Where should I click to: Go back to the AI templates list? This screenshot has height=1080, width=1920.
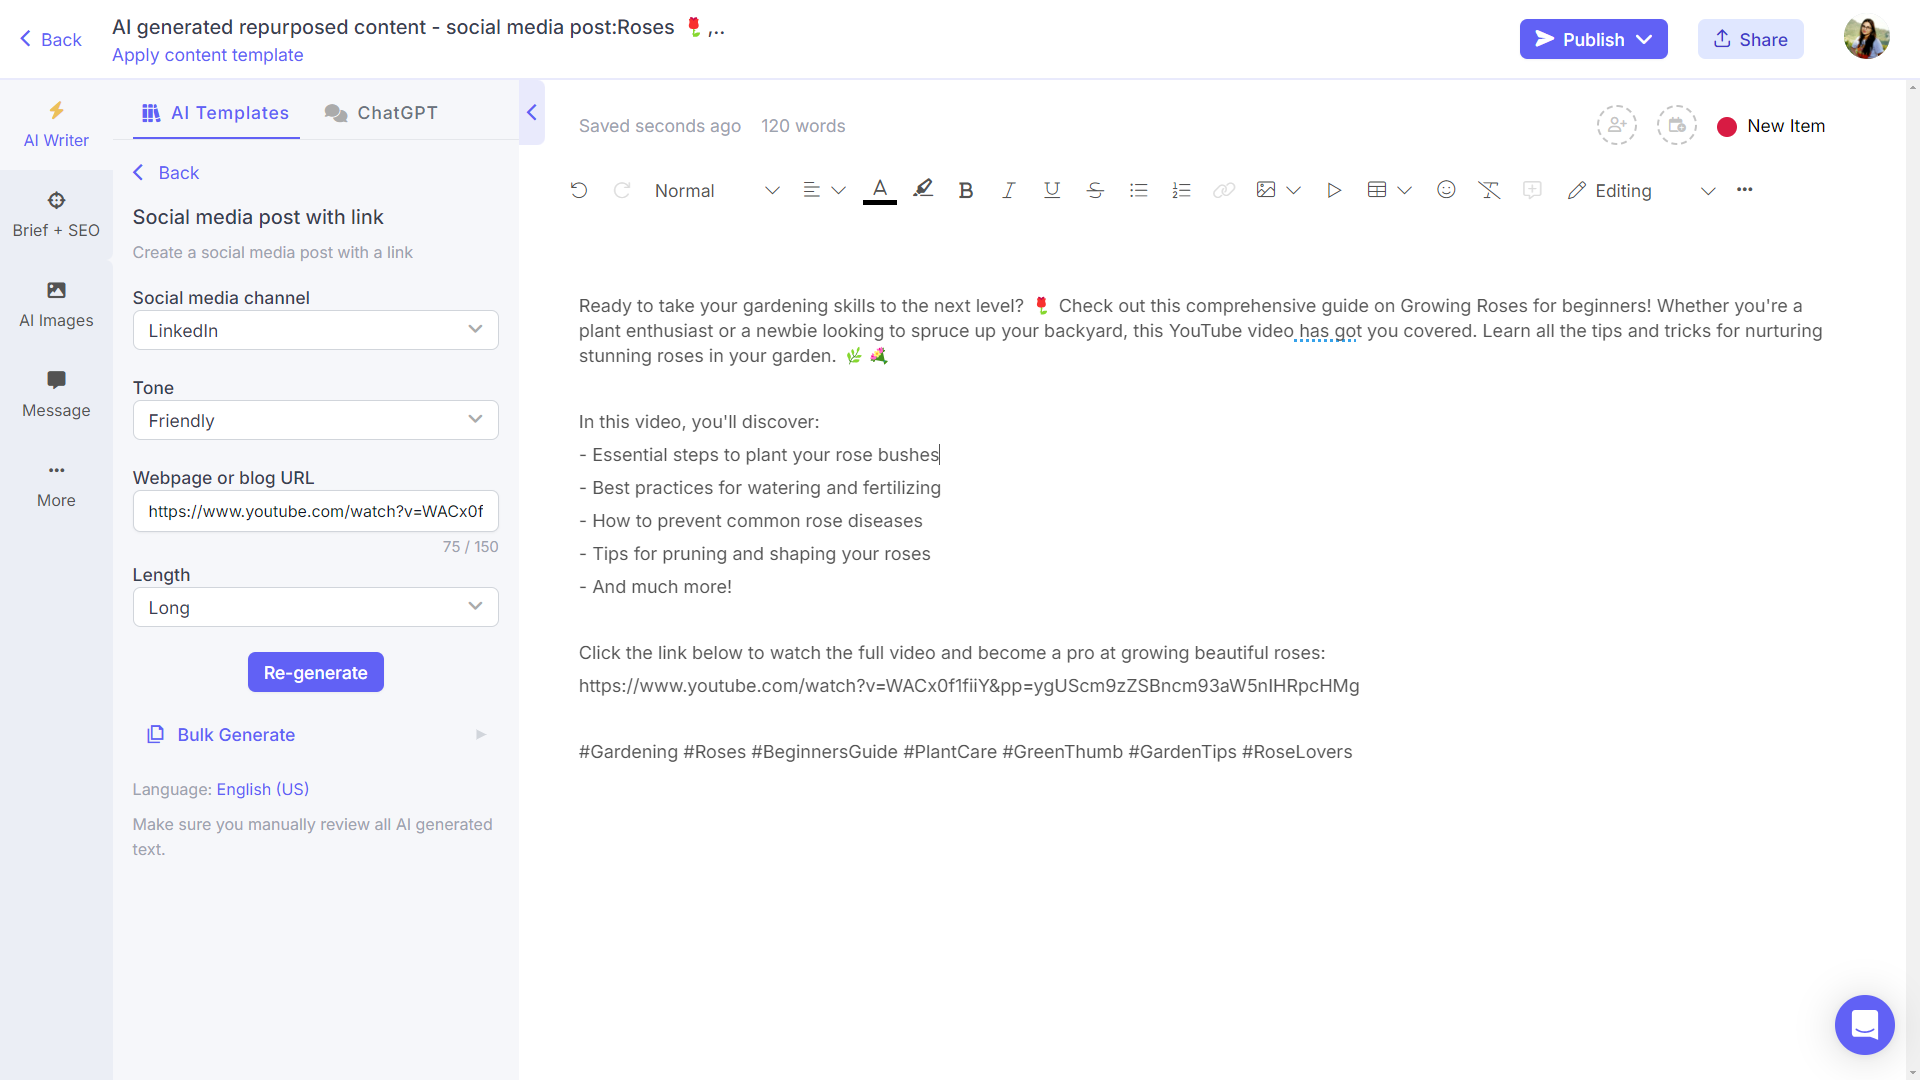(x=166, y=172)
